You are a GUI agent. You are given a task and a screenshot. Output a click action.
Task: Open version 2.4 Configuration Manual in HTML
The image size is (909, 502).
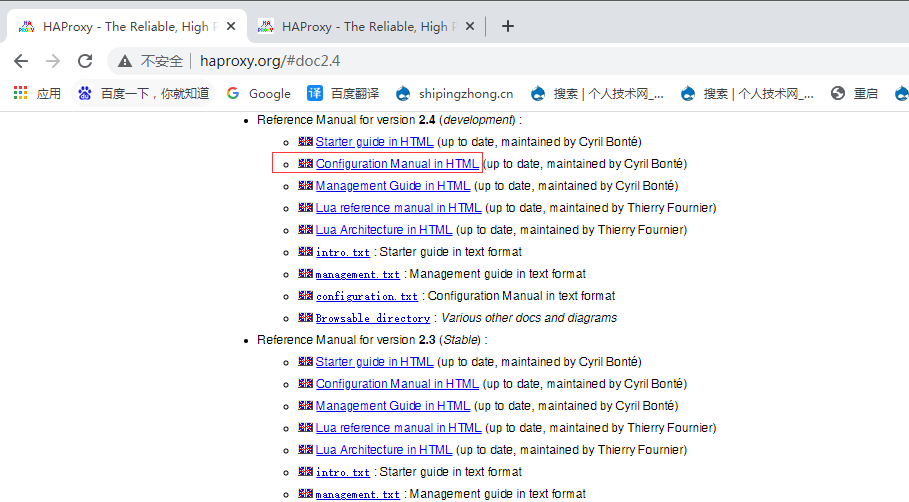(397, 164)
